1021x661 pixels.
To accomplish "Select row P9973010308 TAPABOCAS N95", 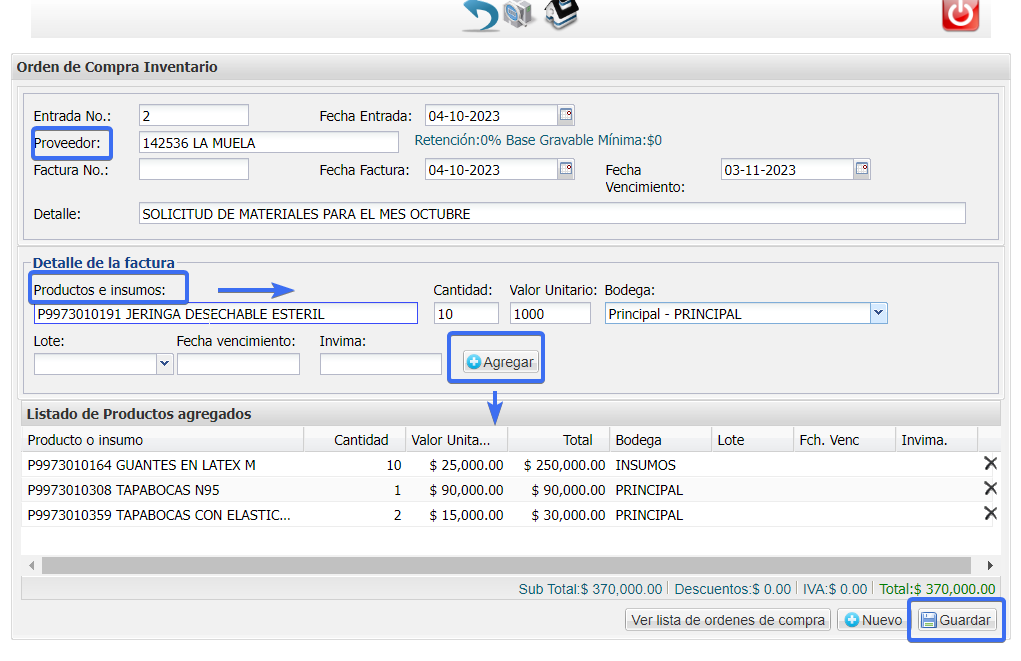I will pos(511,489).
